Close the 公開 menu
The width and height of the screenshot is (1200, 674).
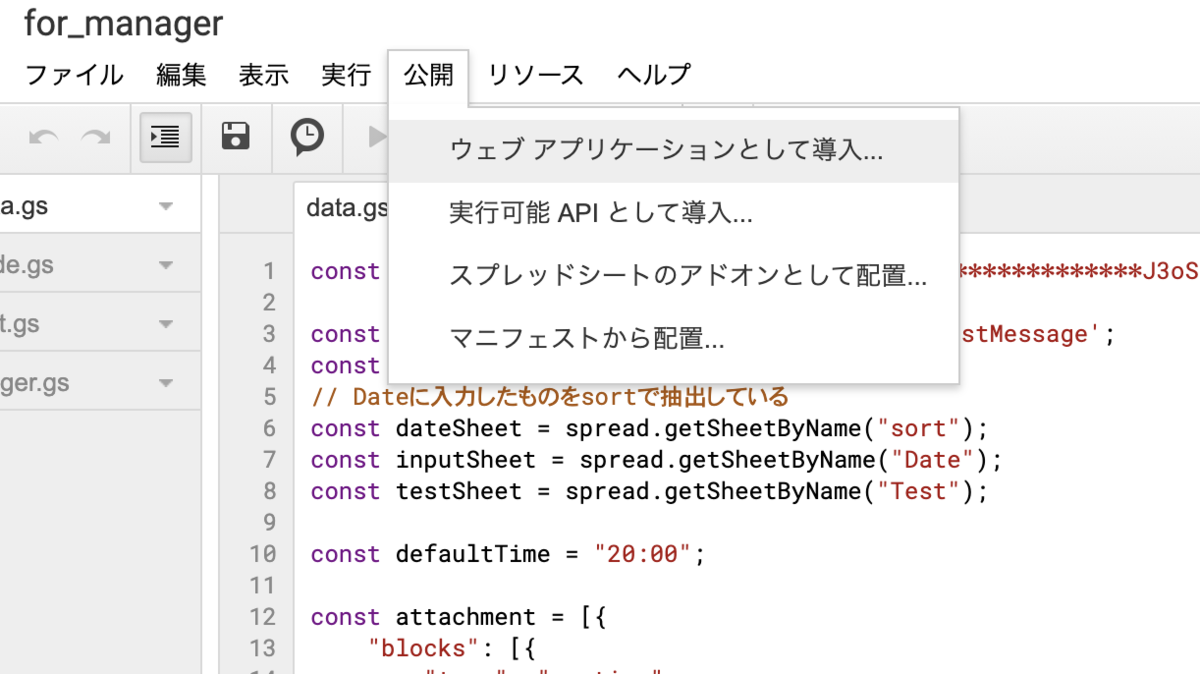click(429, 76)
